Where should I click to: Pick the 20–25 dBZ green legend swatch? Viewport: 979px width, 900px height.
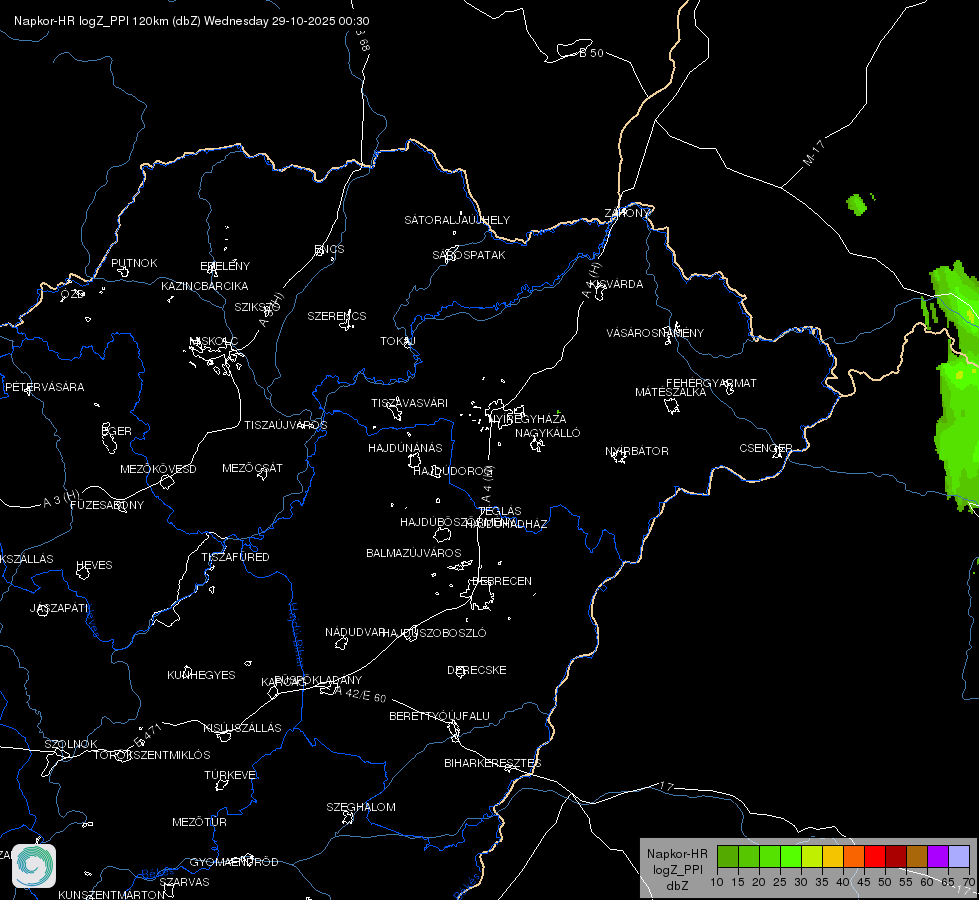(x=770, y=857)
